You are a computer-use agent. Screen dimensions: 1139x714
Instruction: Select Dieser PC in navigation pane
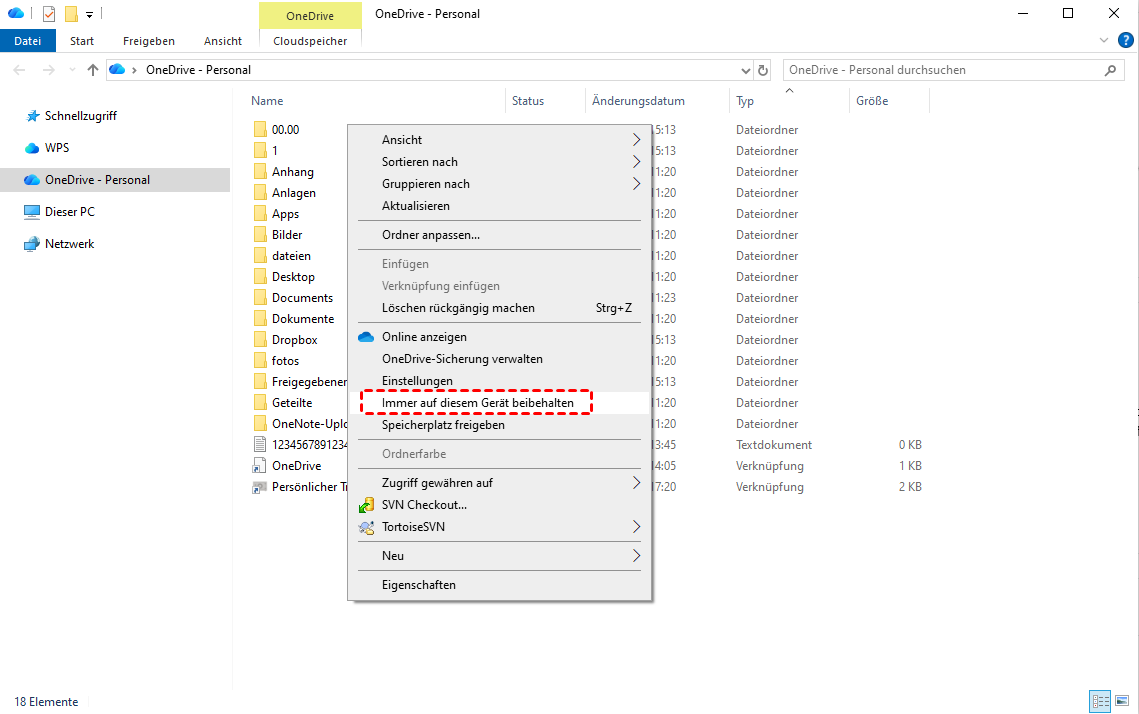pos(69,212)
